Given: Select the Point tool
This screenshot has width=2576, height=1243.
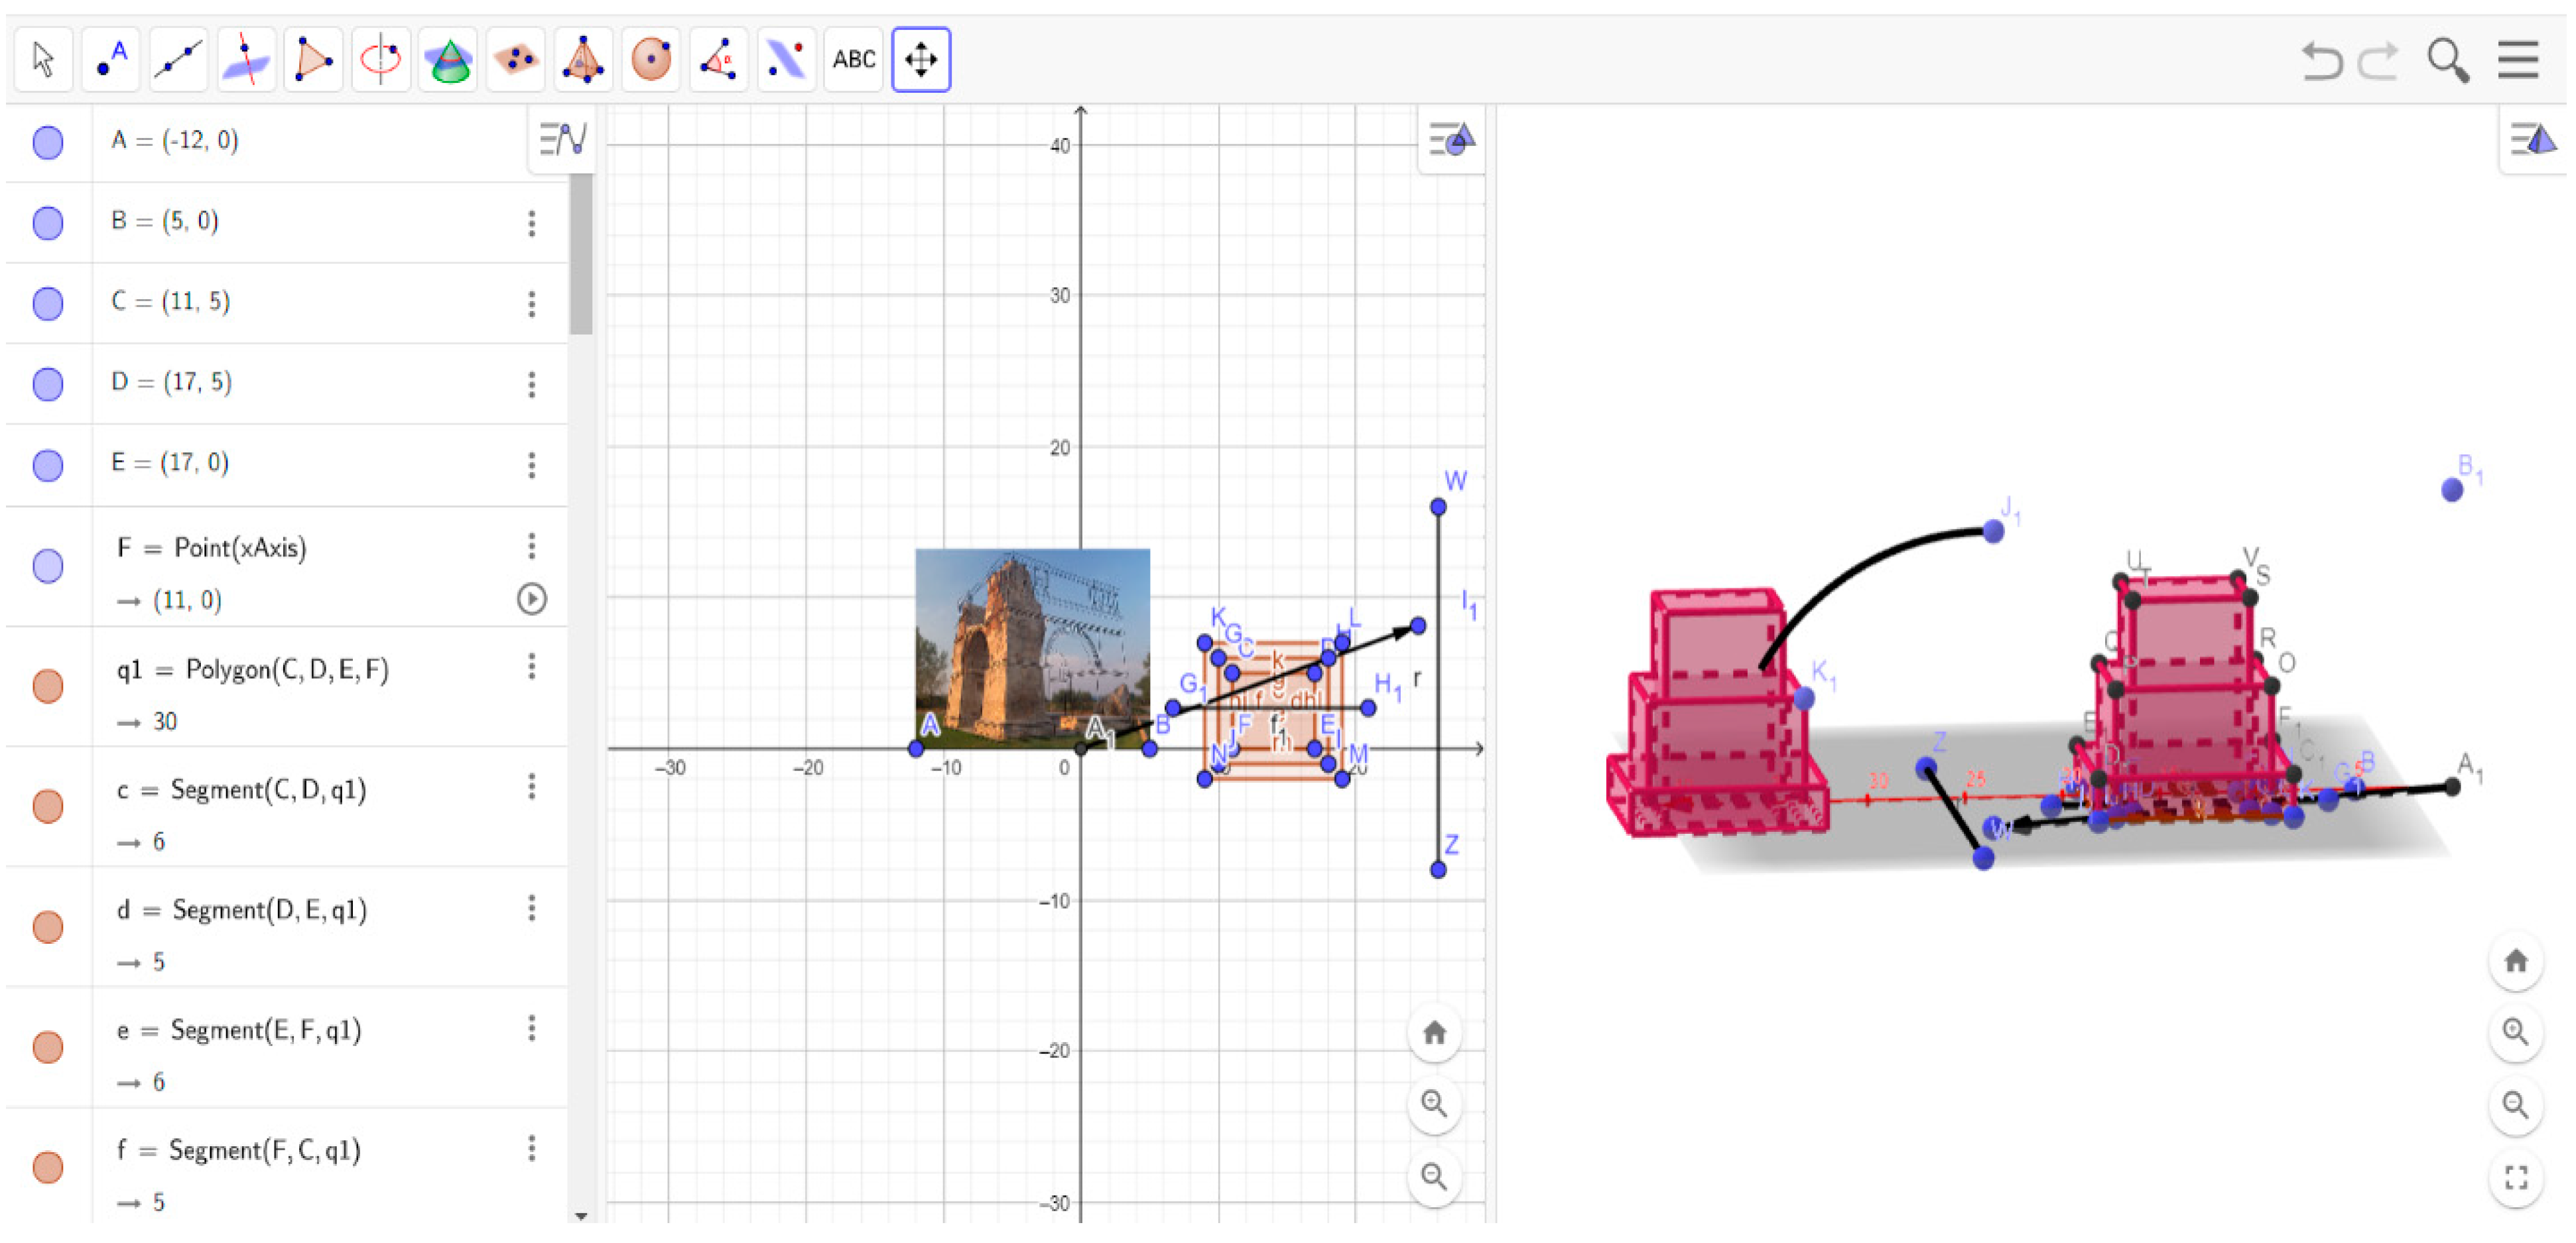Looking at the screenshot, I should point(111,60).
